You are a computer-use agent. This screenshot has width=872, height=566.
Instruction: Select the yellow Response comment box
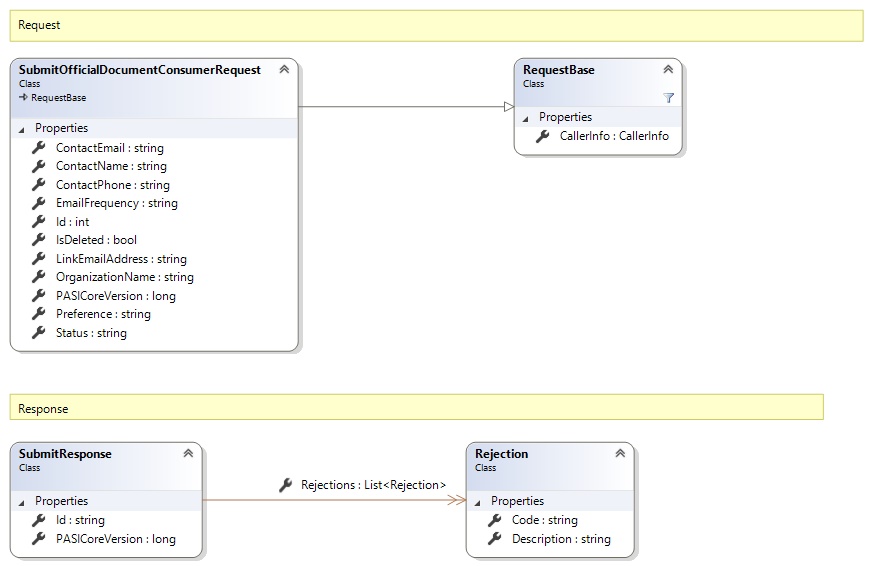pos(416,408)
